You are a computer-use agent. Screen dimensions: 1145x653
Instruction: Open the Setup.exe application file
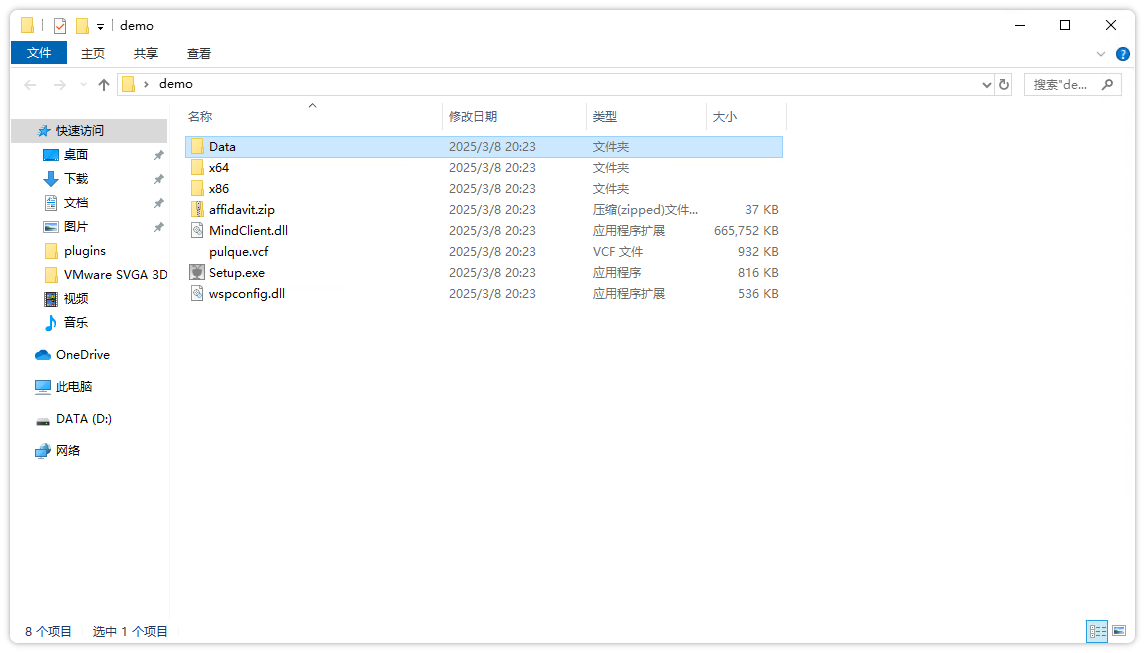coord(236,273)
